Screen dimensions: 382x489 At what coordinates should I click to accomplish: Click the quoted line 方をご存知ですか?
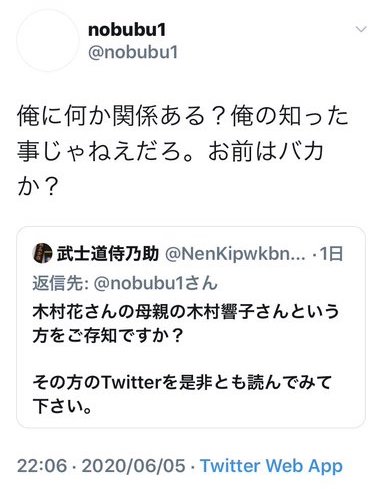[108, 336]
